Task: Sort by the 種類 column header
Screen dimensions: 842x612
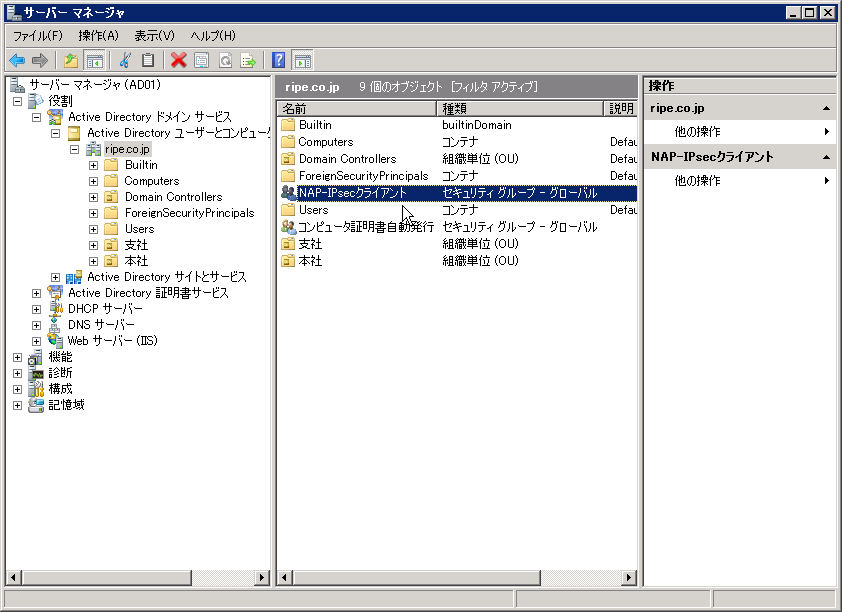Action: pyautogui.click(x=520, y=108)
